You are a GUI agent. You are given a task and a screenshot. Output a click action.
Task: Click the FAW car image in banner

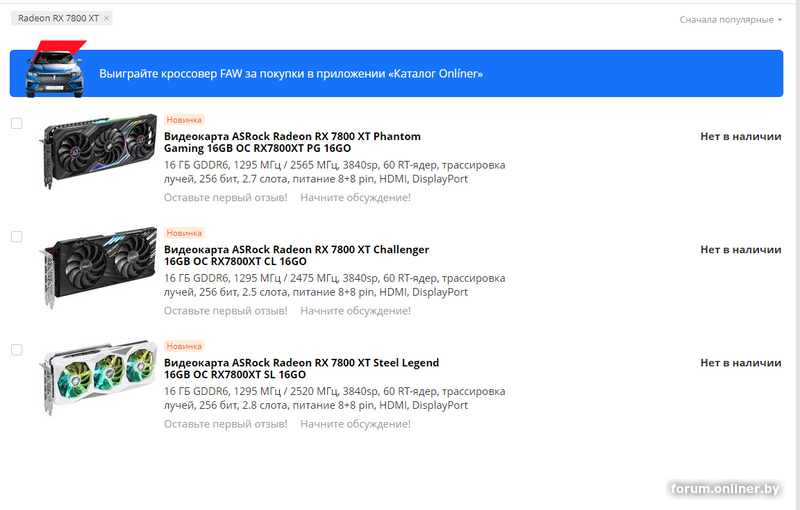click(55, 70)
